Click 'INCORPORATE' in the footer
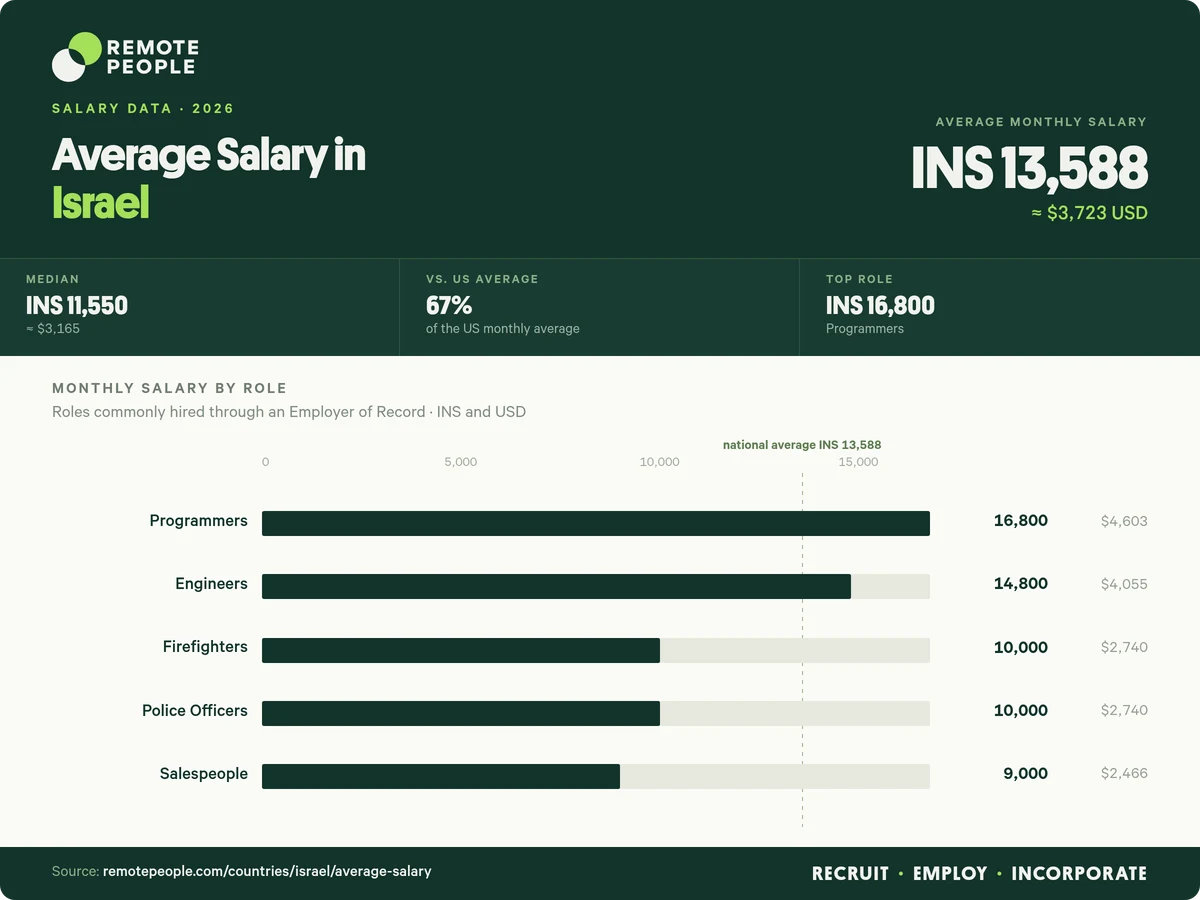This screenshot has width=1200, height=900. point(1079,874)
